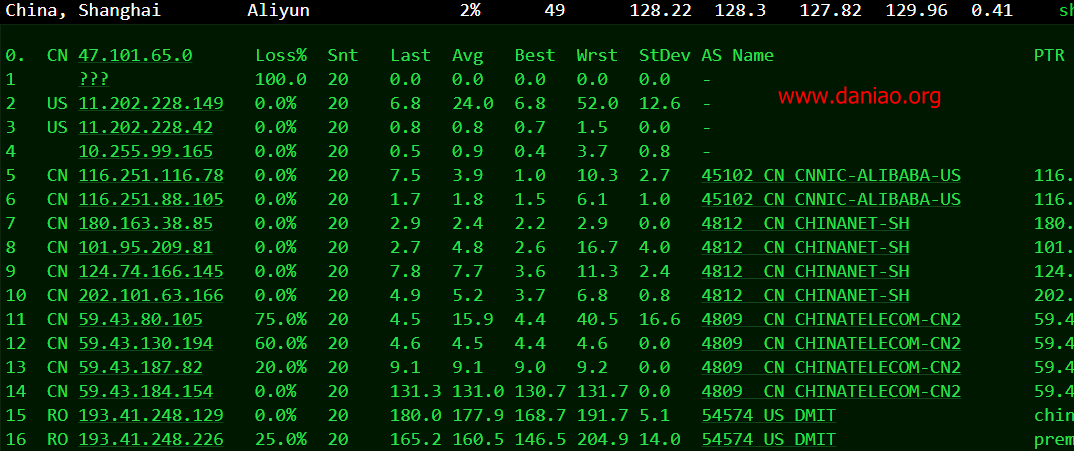Viewport: 1074px width, 451px height.
Task: Open IP link 202.101.63.166
Action: click(x=151, y=295)
